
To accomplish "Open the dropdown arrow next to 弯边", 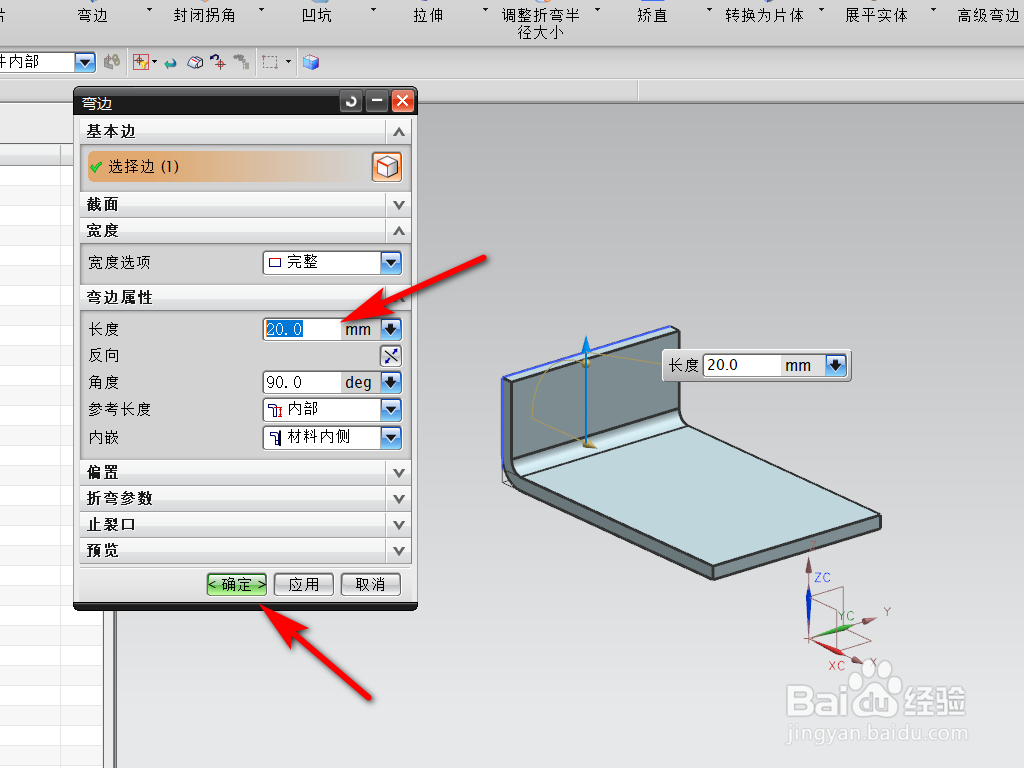I will pos(150,10).
